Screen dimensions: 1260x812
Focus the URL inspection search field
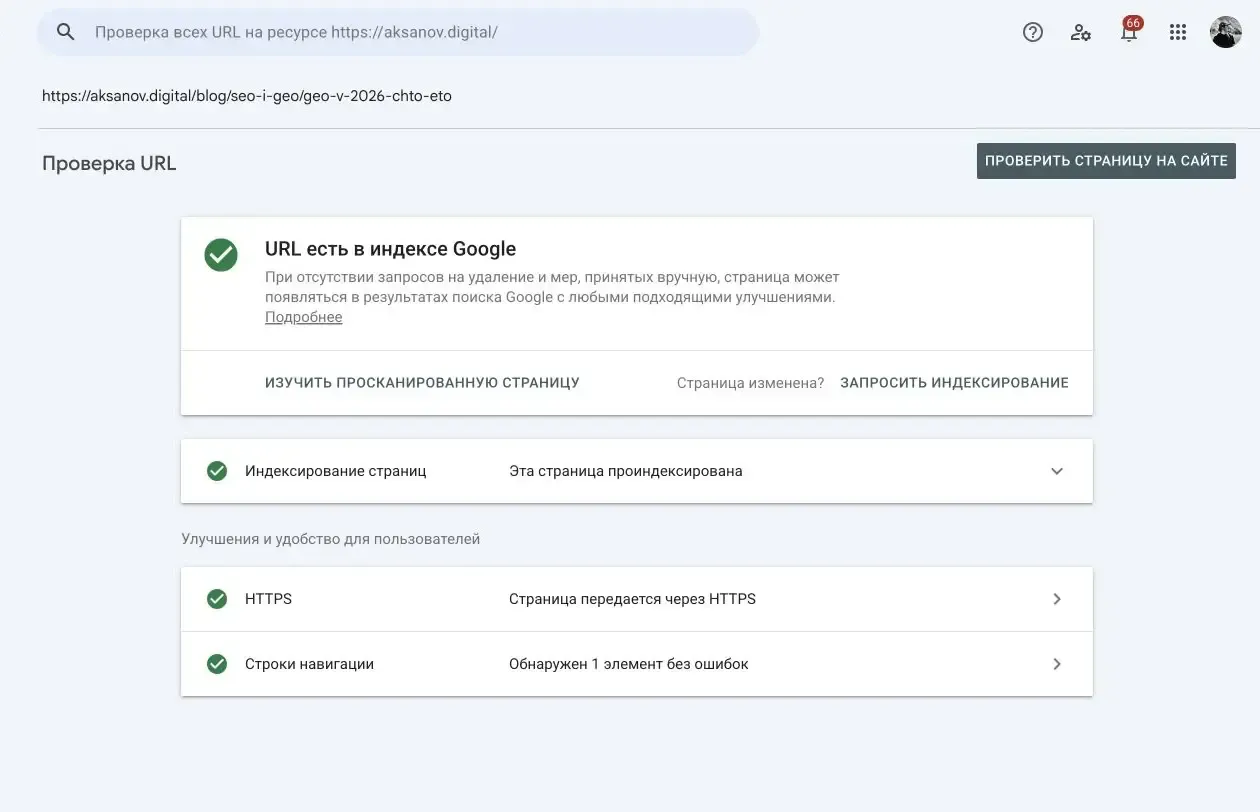coord(398,32)
